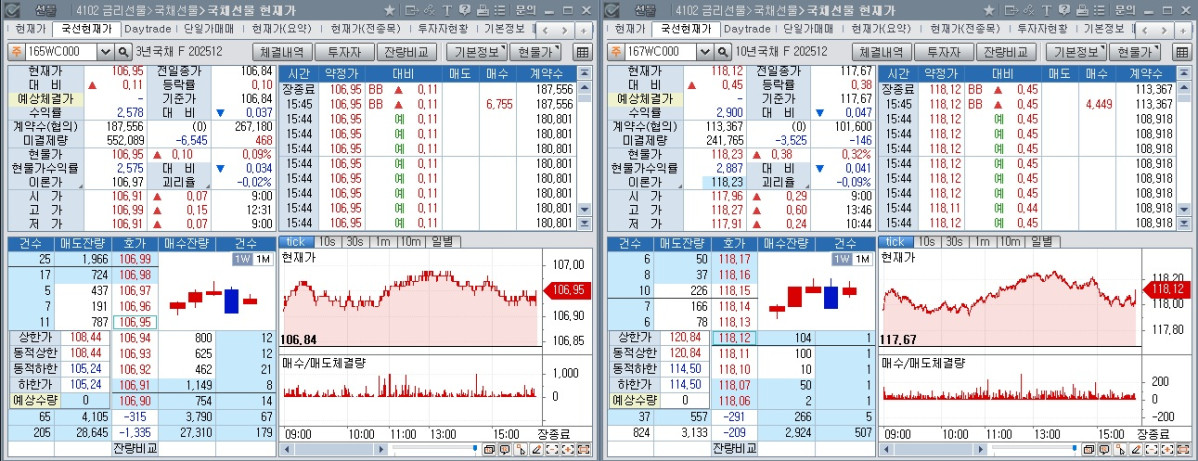Open help icon in 10년국채 window title bar
Viewport: 1198px width, 461px height.
point(1064,11)
